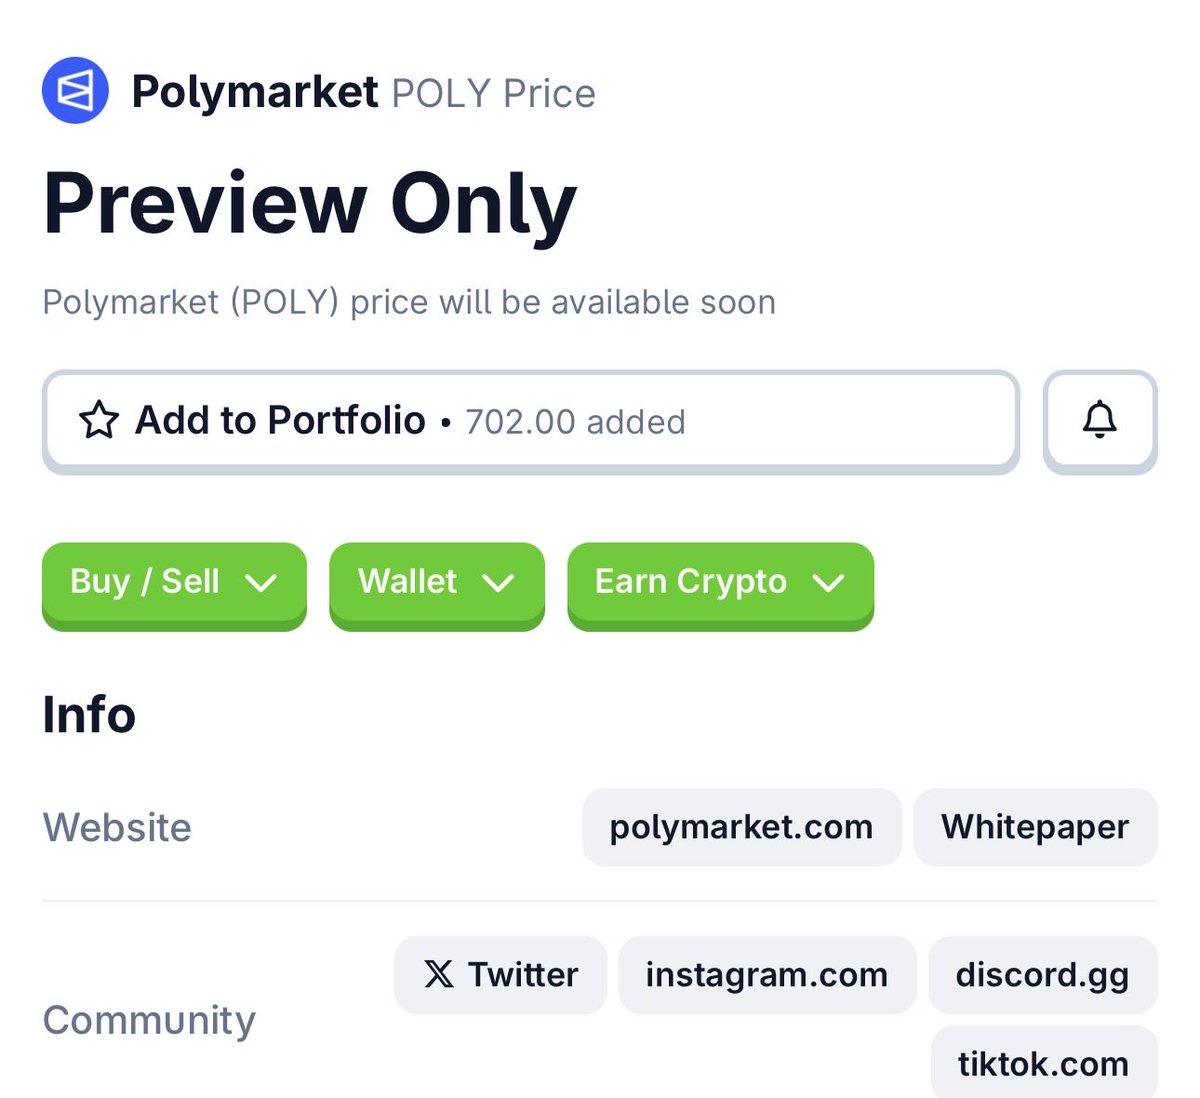Open the discord.gg community link
This screenshot has height=1098, width=1200.
1042,974
